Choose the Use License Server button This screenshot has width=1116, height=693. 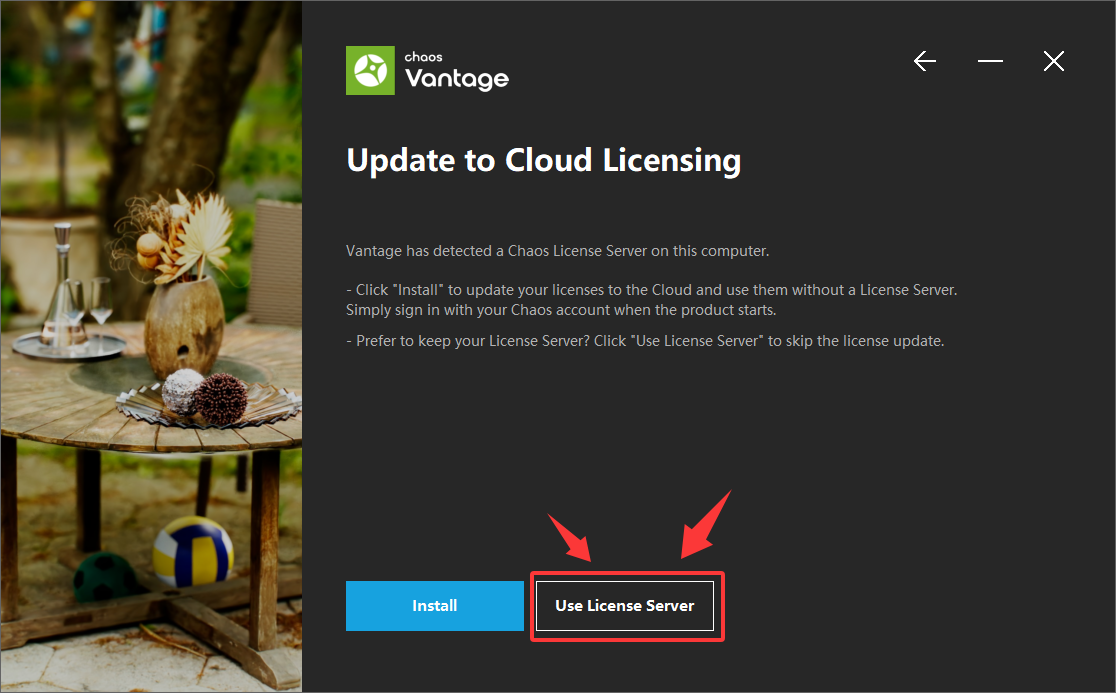tap(625, 605)
